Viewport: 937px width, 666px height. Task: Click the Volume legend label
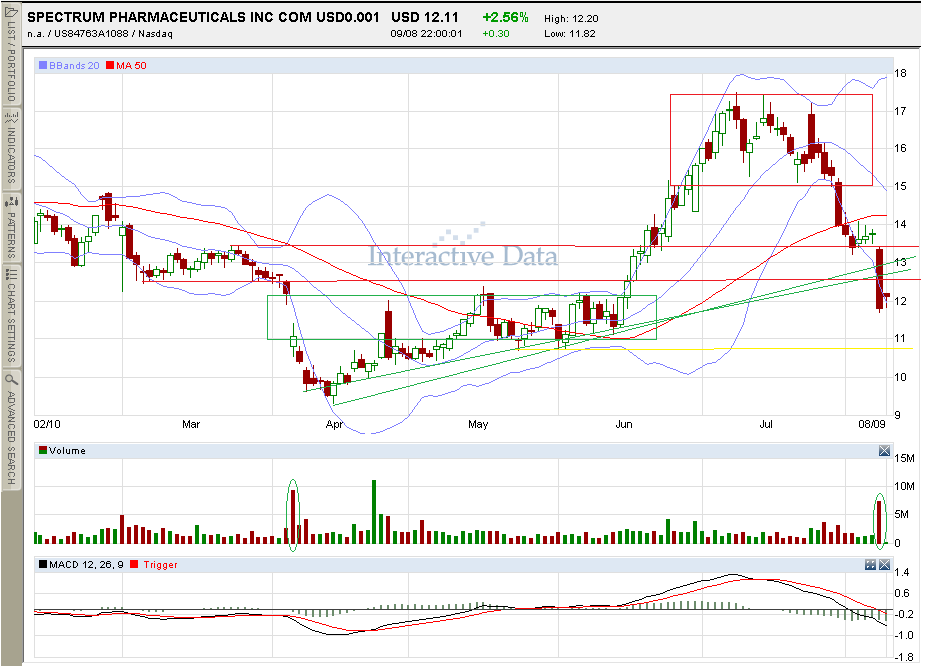(x=67, y=450)
